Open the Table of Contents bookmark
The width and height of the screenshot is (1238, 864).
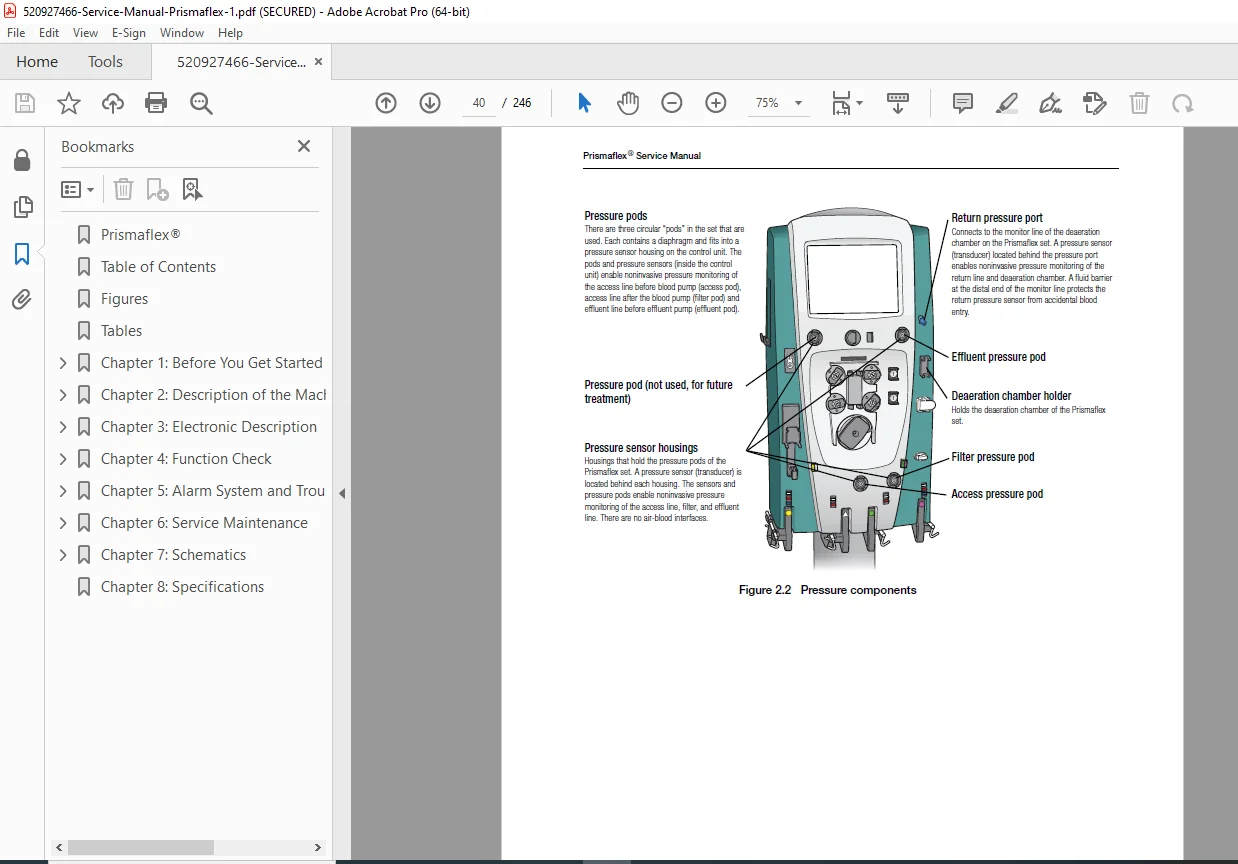pyautogui.click(x=158, y=267)
